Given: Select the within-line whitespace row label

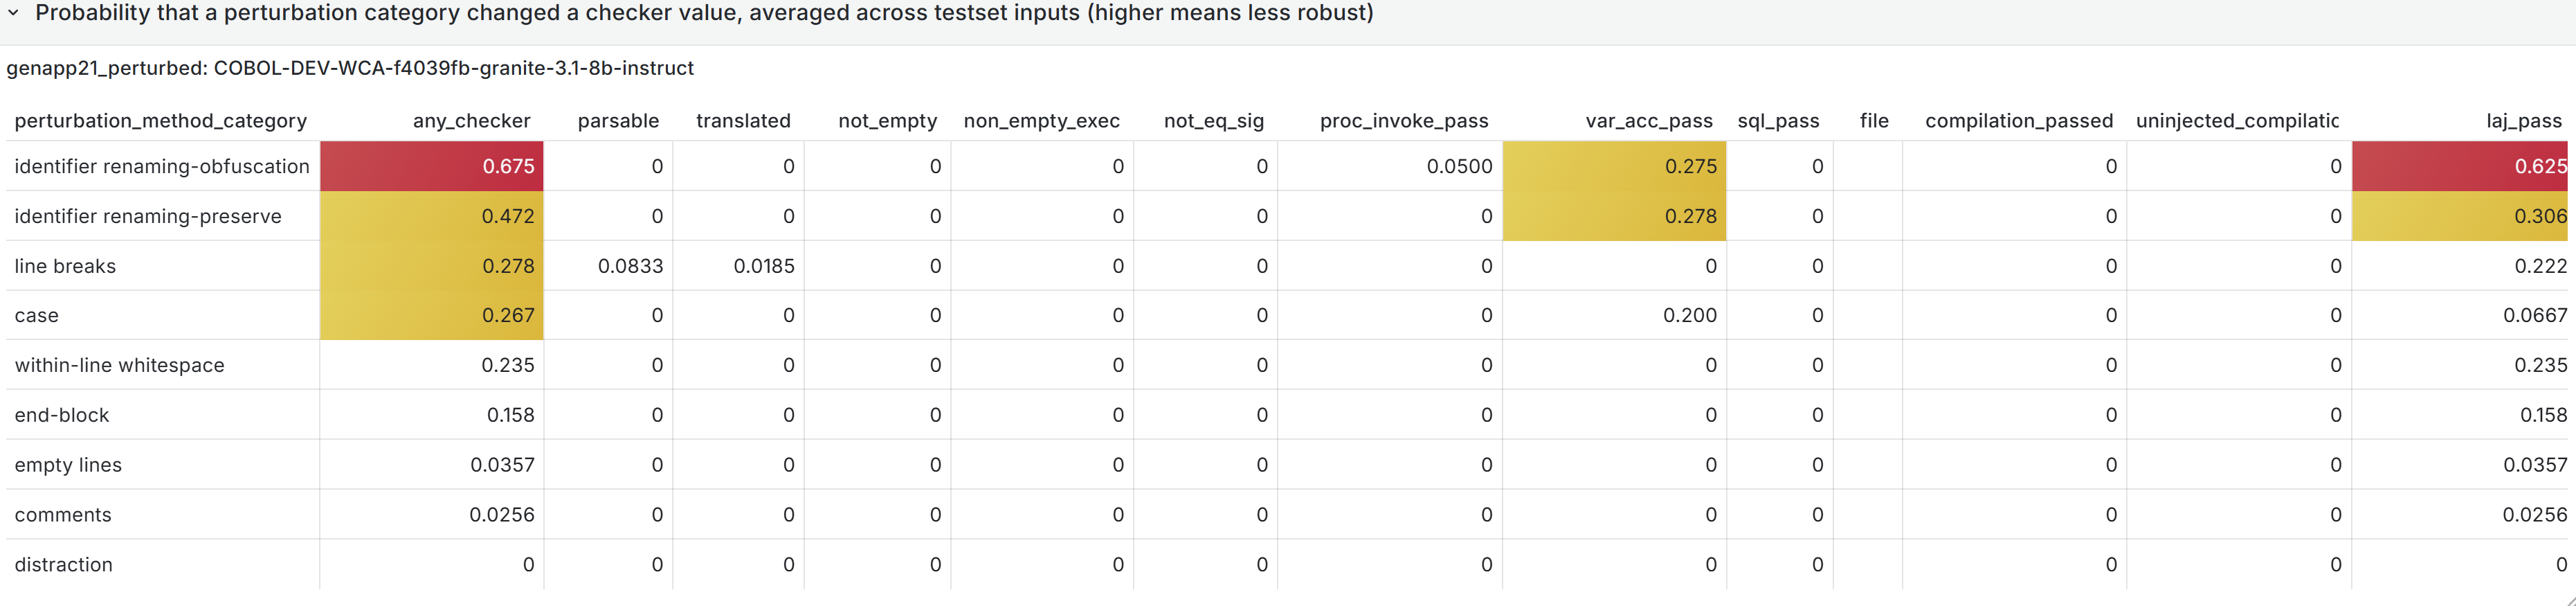Looking at the screenshot, I should click(119, 365).
